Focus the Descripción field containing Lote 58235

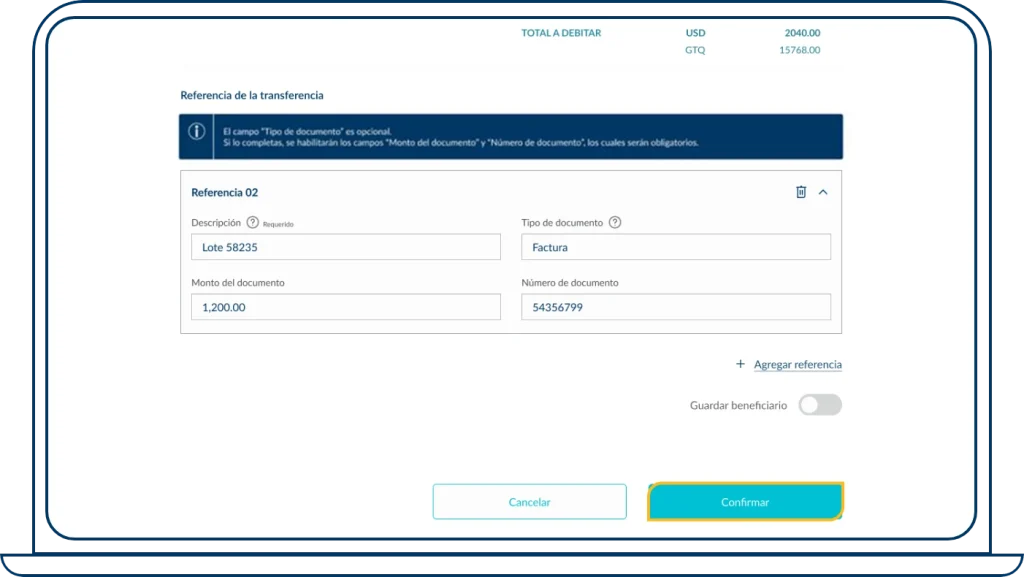click(x=345, y=247)
